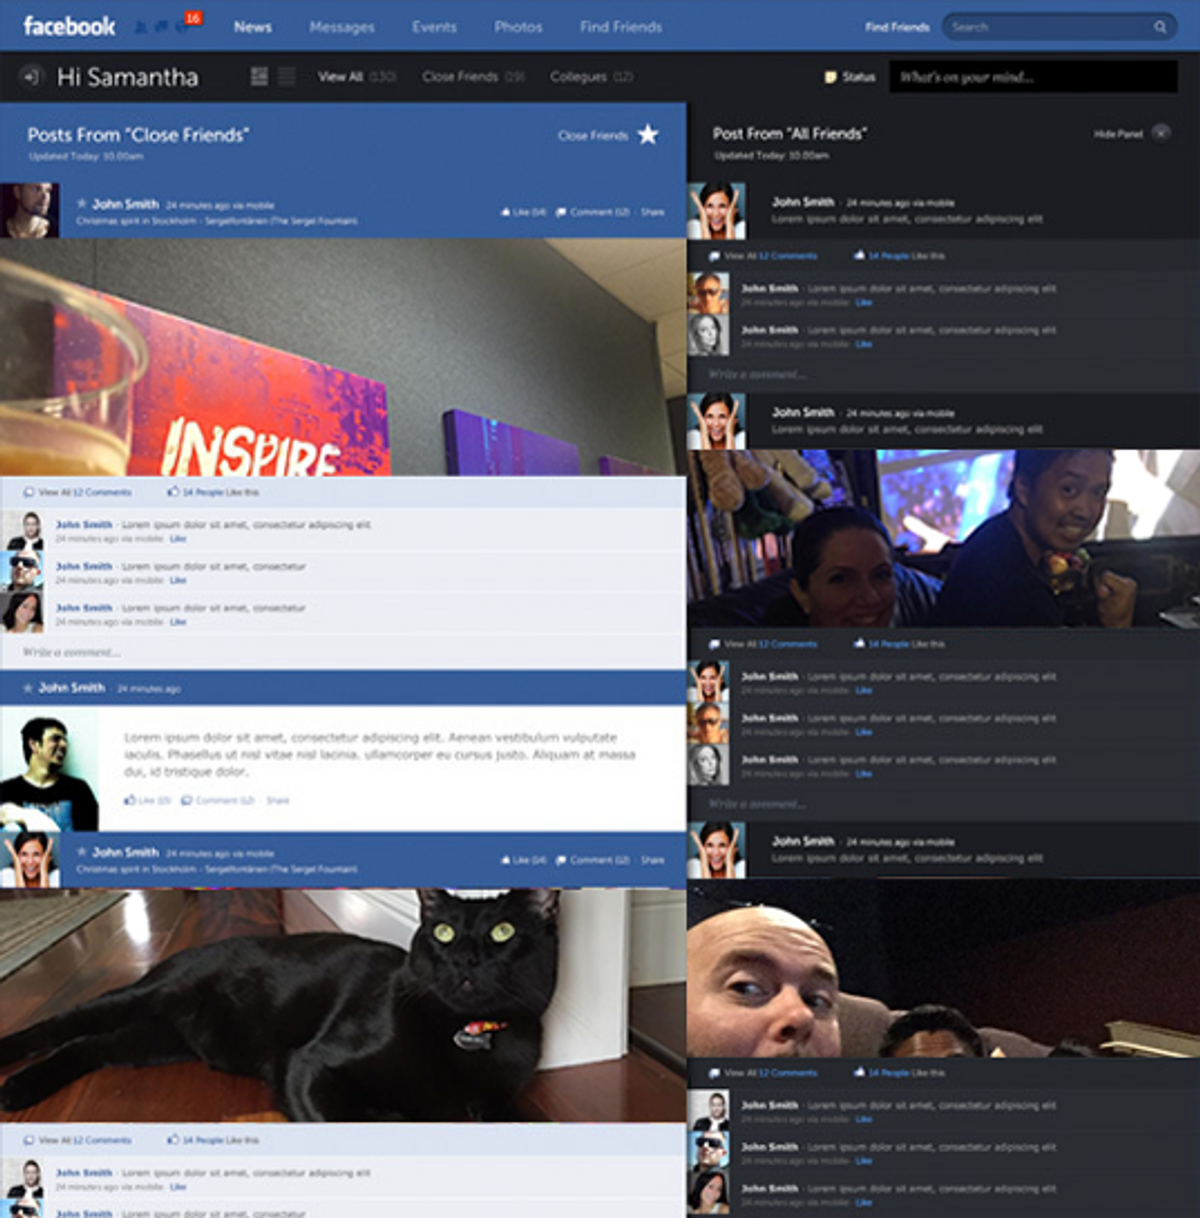Like the post above the Inspire photo
The height and width of the screenshot is (1218, 1200).
pos(523,212)
